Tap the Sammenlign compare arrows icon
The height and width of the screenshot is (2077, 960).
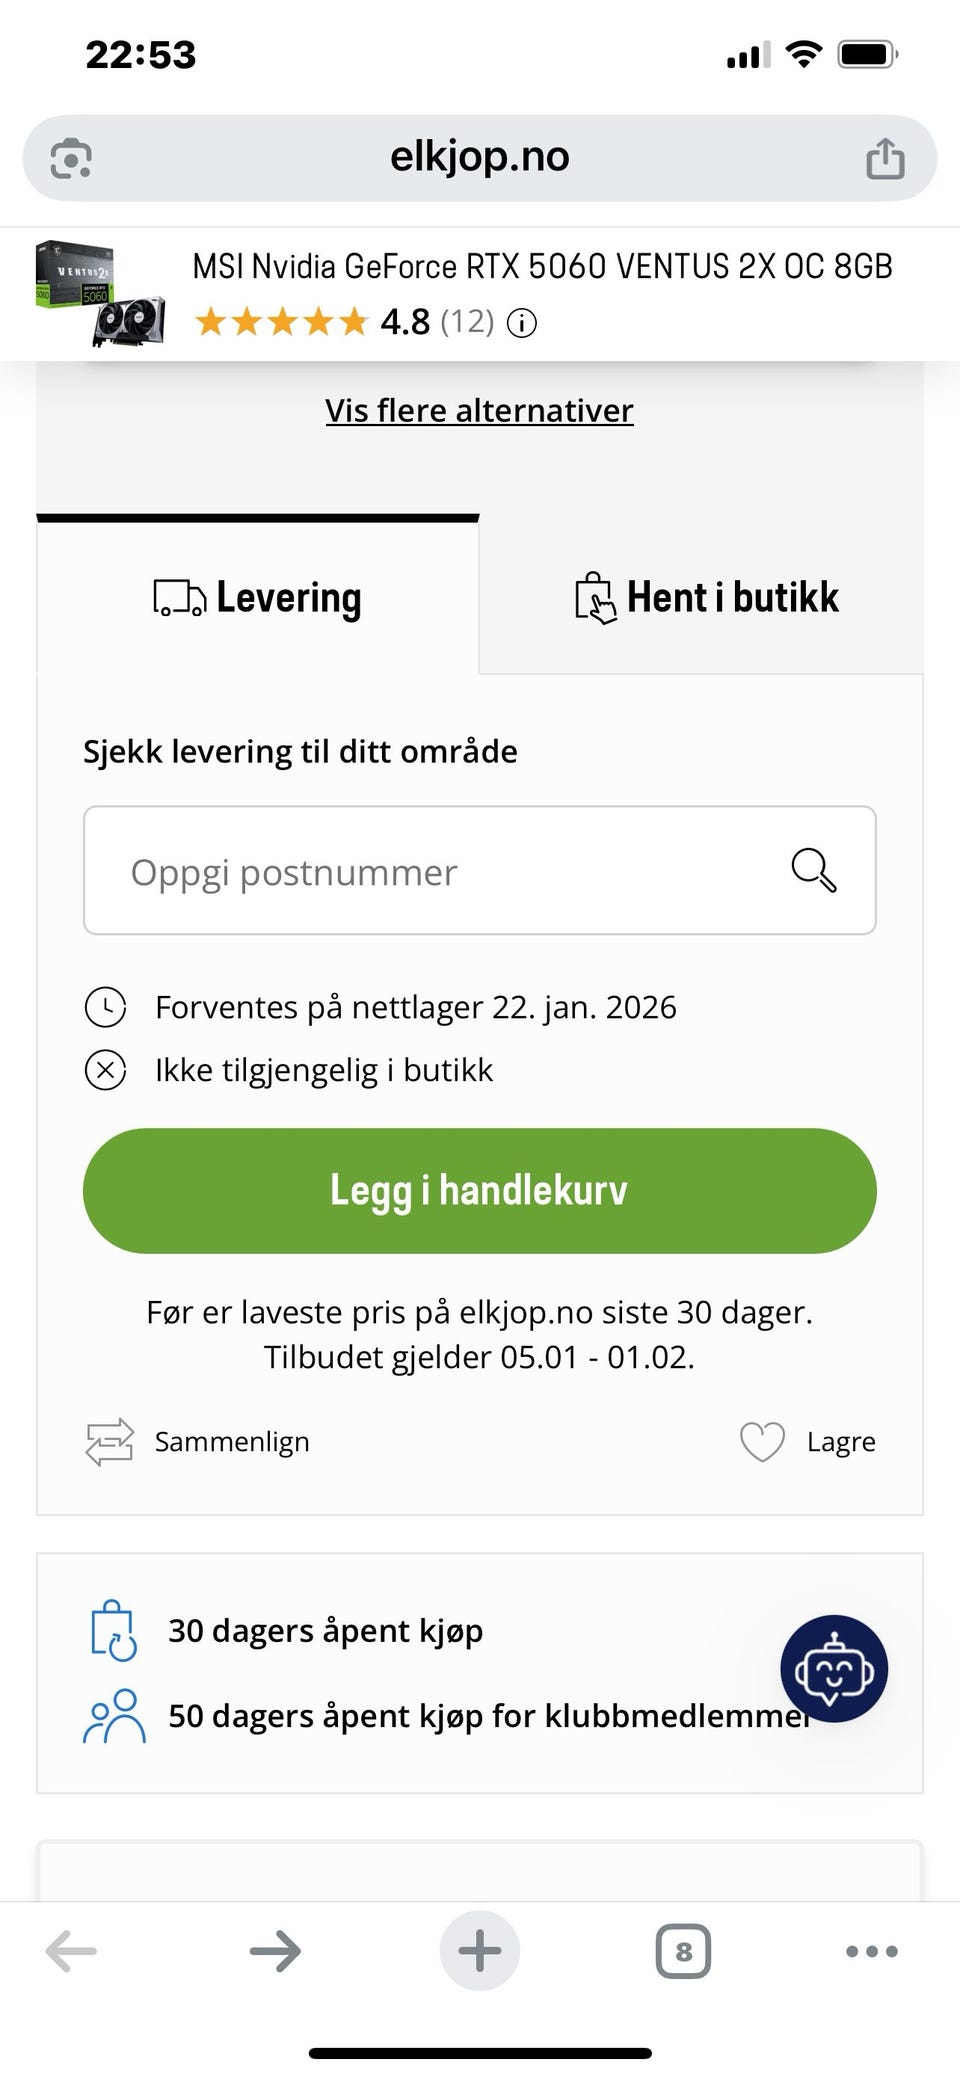click(109, 1442)
